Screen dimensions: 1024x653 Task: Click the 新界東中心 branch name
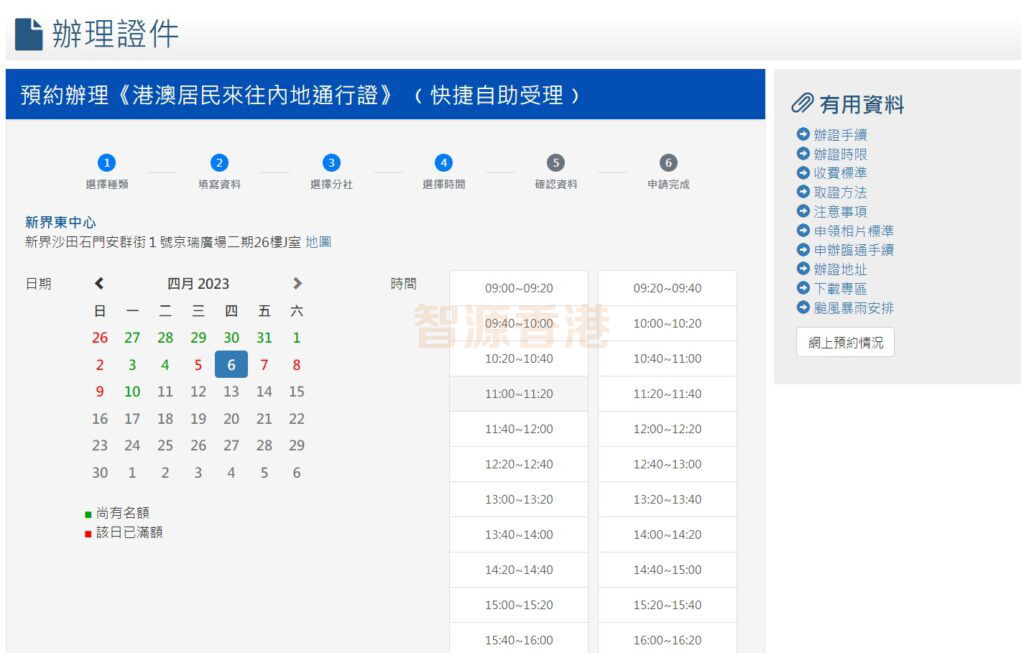tap(60, 222)
